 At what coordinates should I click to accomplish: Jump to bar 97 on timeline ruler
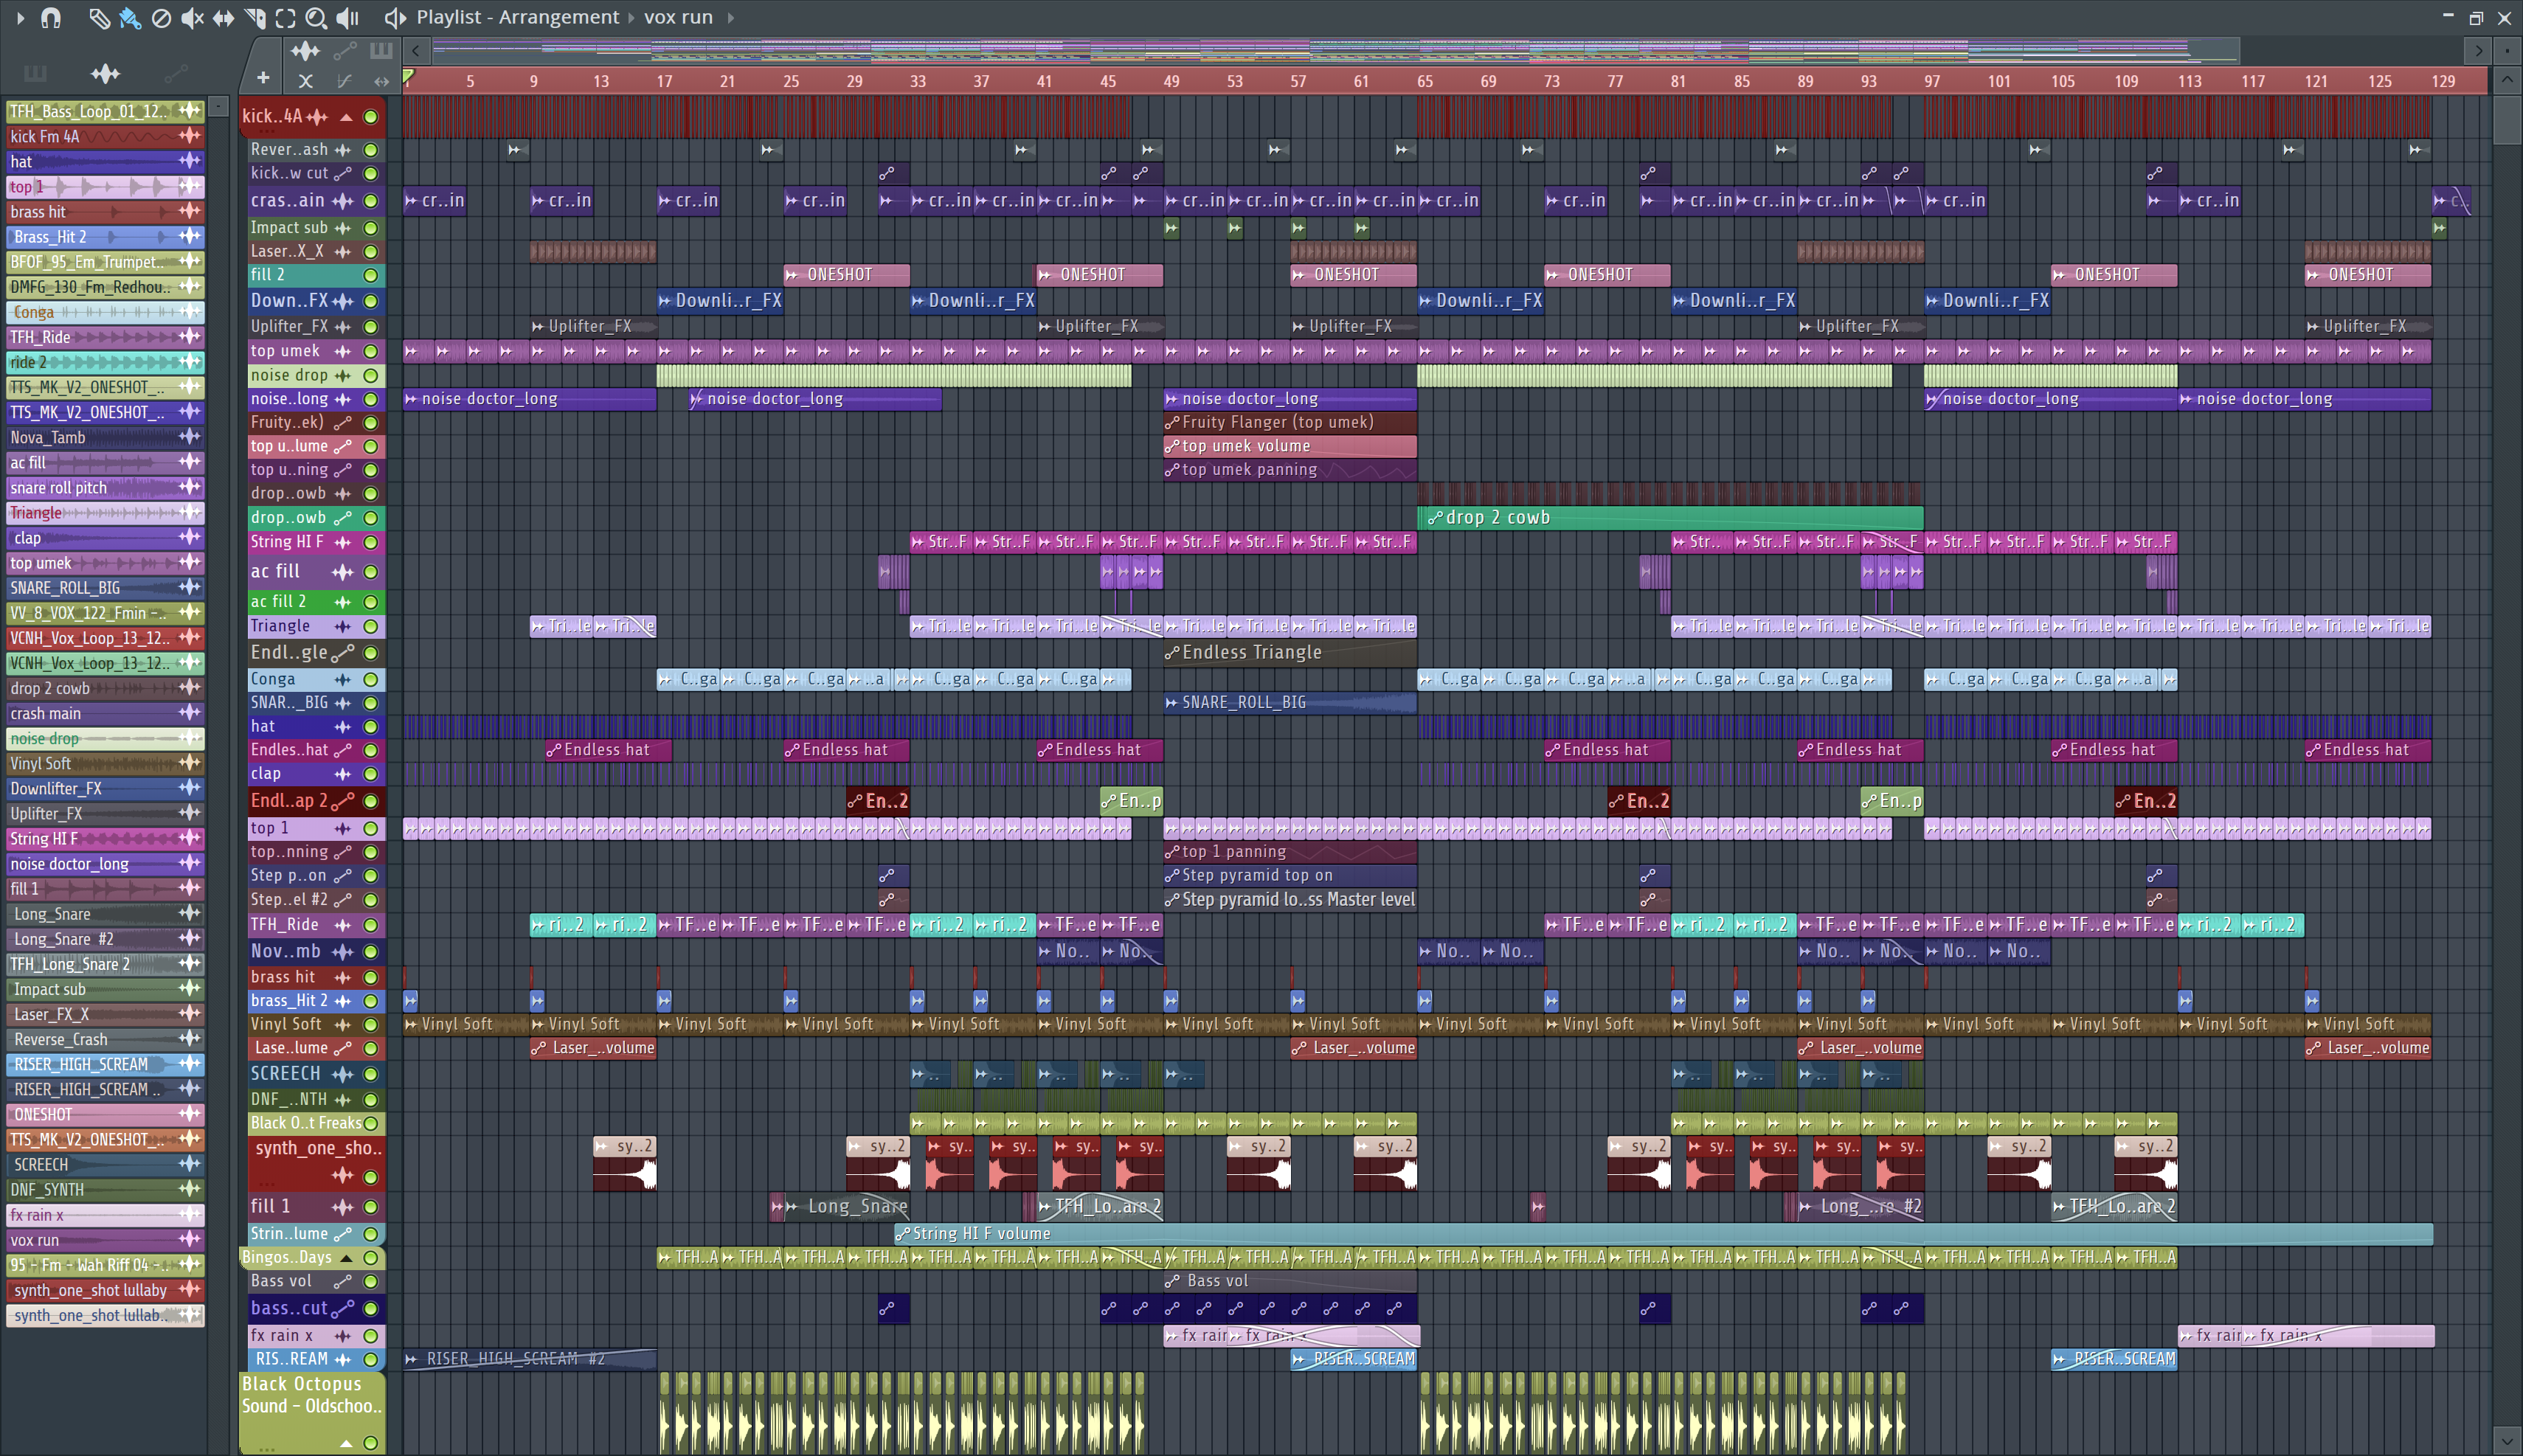tap(1932, 81)
